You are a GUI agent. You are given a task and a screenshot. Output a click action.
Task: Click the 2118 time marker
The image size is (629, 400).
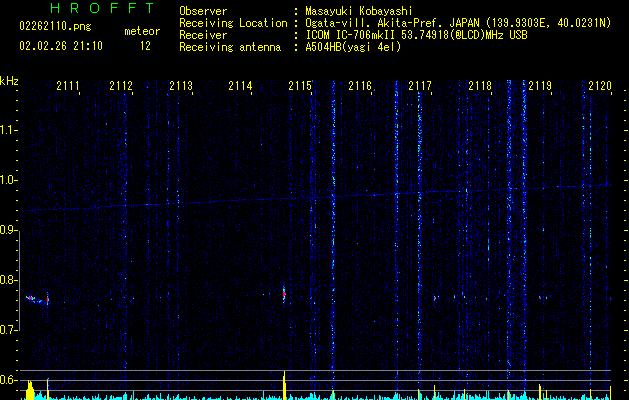(x=480, y=86)
